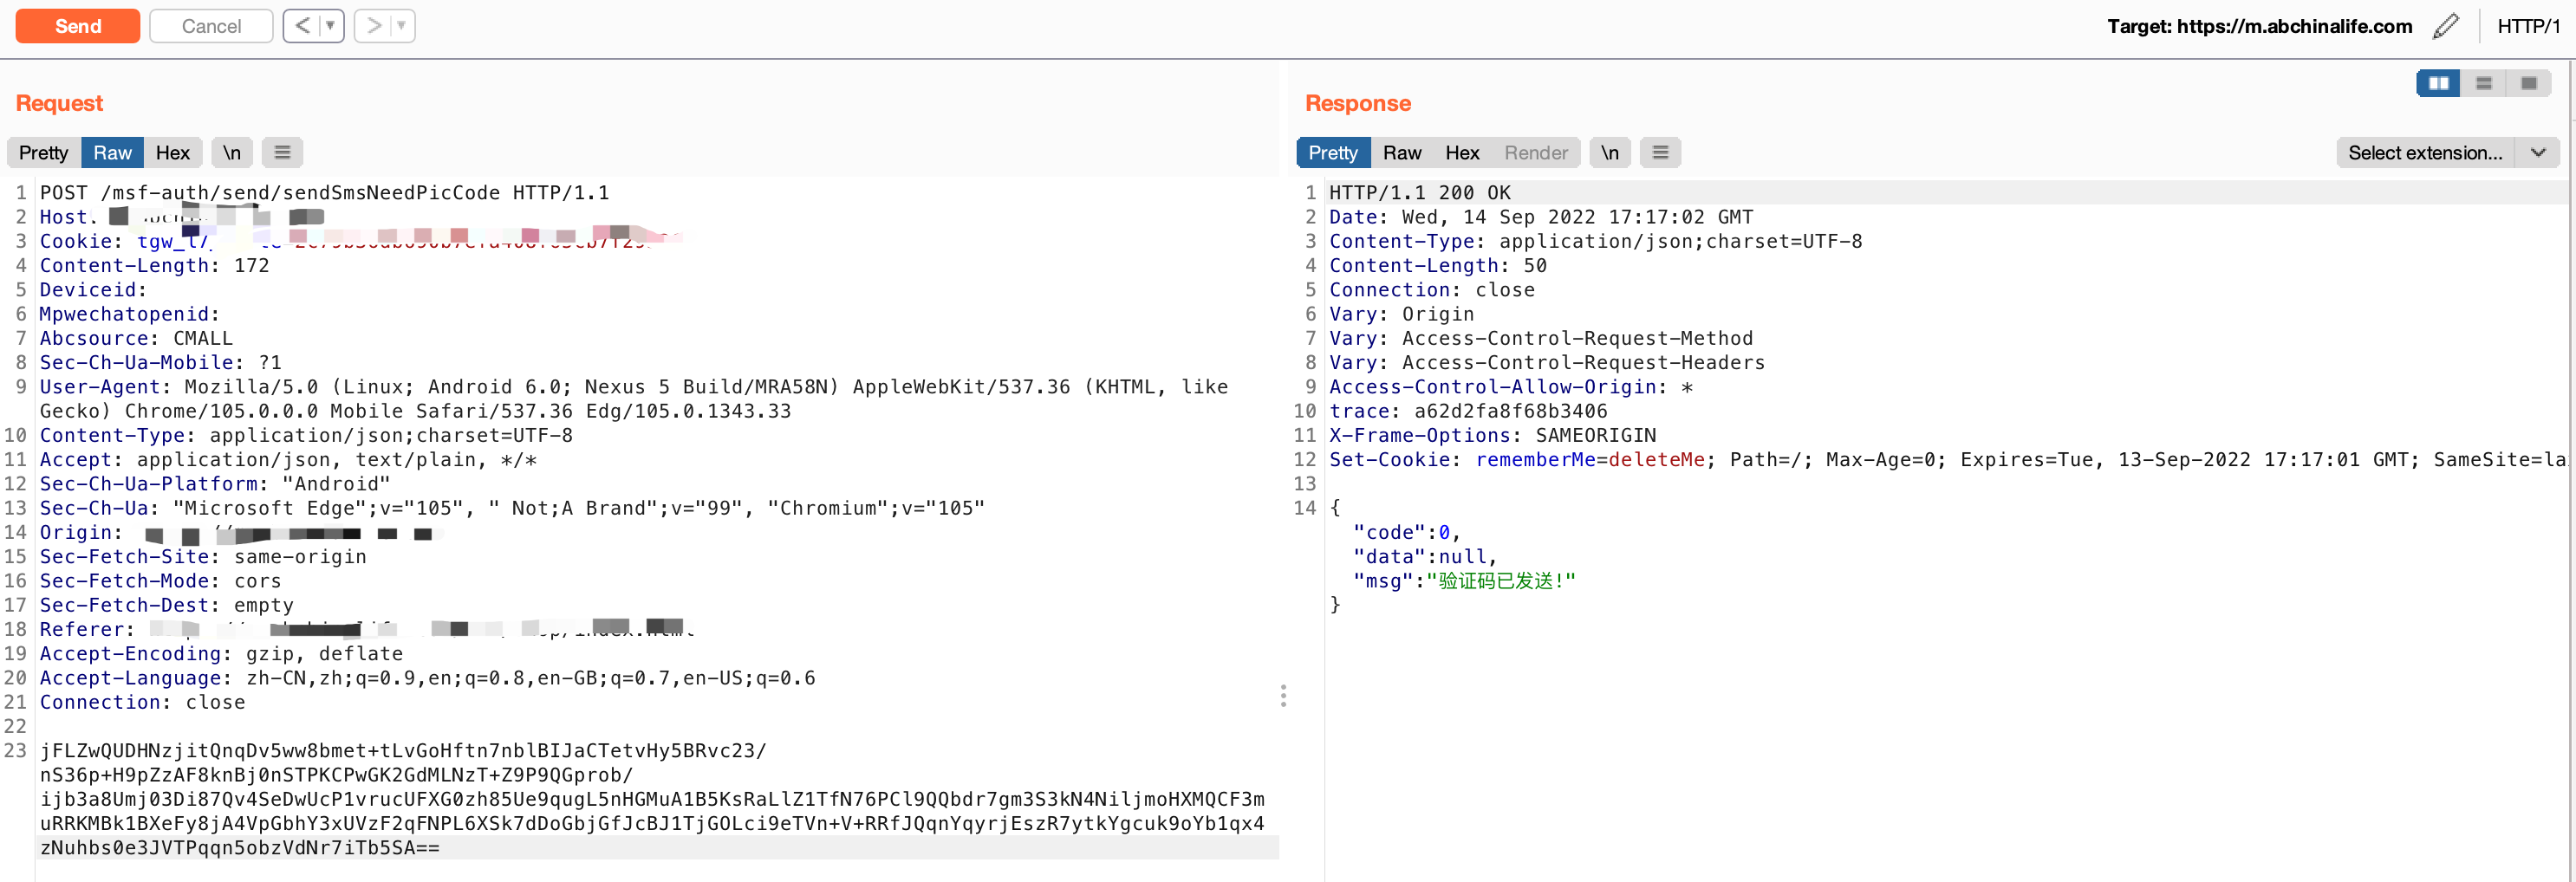Select combined tab layout icon
Image resolution: width=2576 pixels, height=882 pixels.
tap(2528, 83)
